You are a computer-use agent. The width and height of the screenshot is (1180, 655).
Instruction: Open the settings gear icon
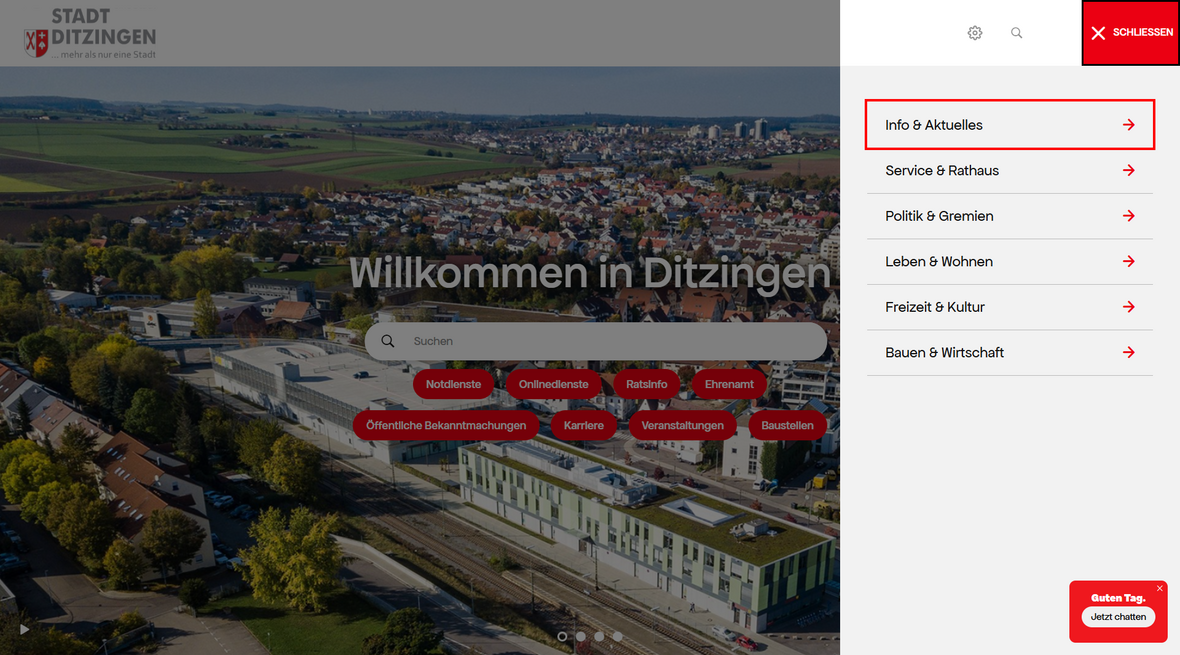tap(975, 32)
